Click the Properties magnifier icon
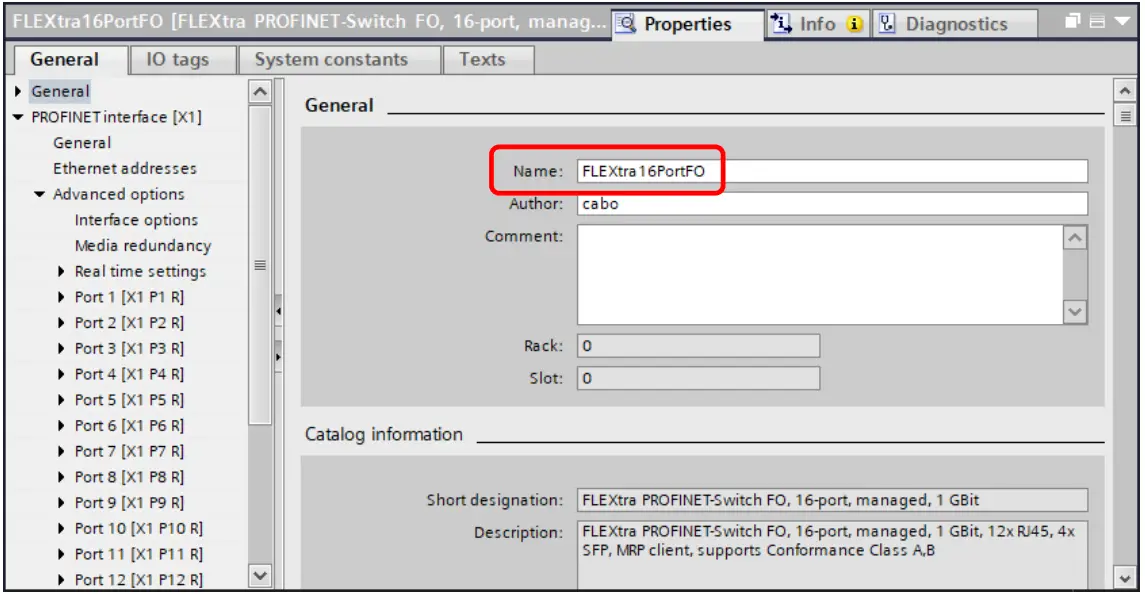 (x=627, y=24)
